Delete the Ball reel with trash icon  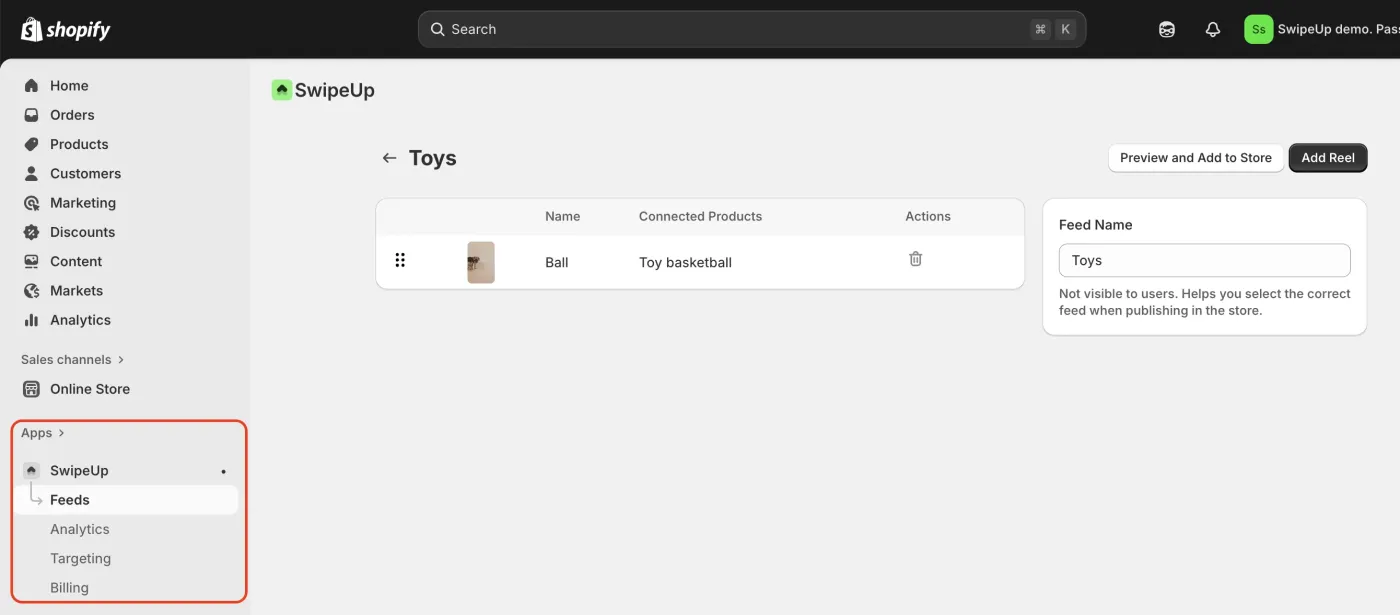(x=915, y=259)
